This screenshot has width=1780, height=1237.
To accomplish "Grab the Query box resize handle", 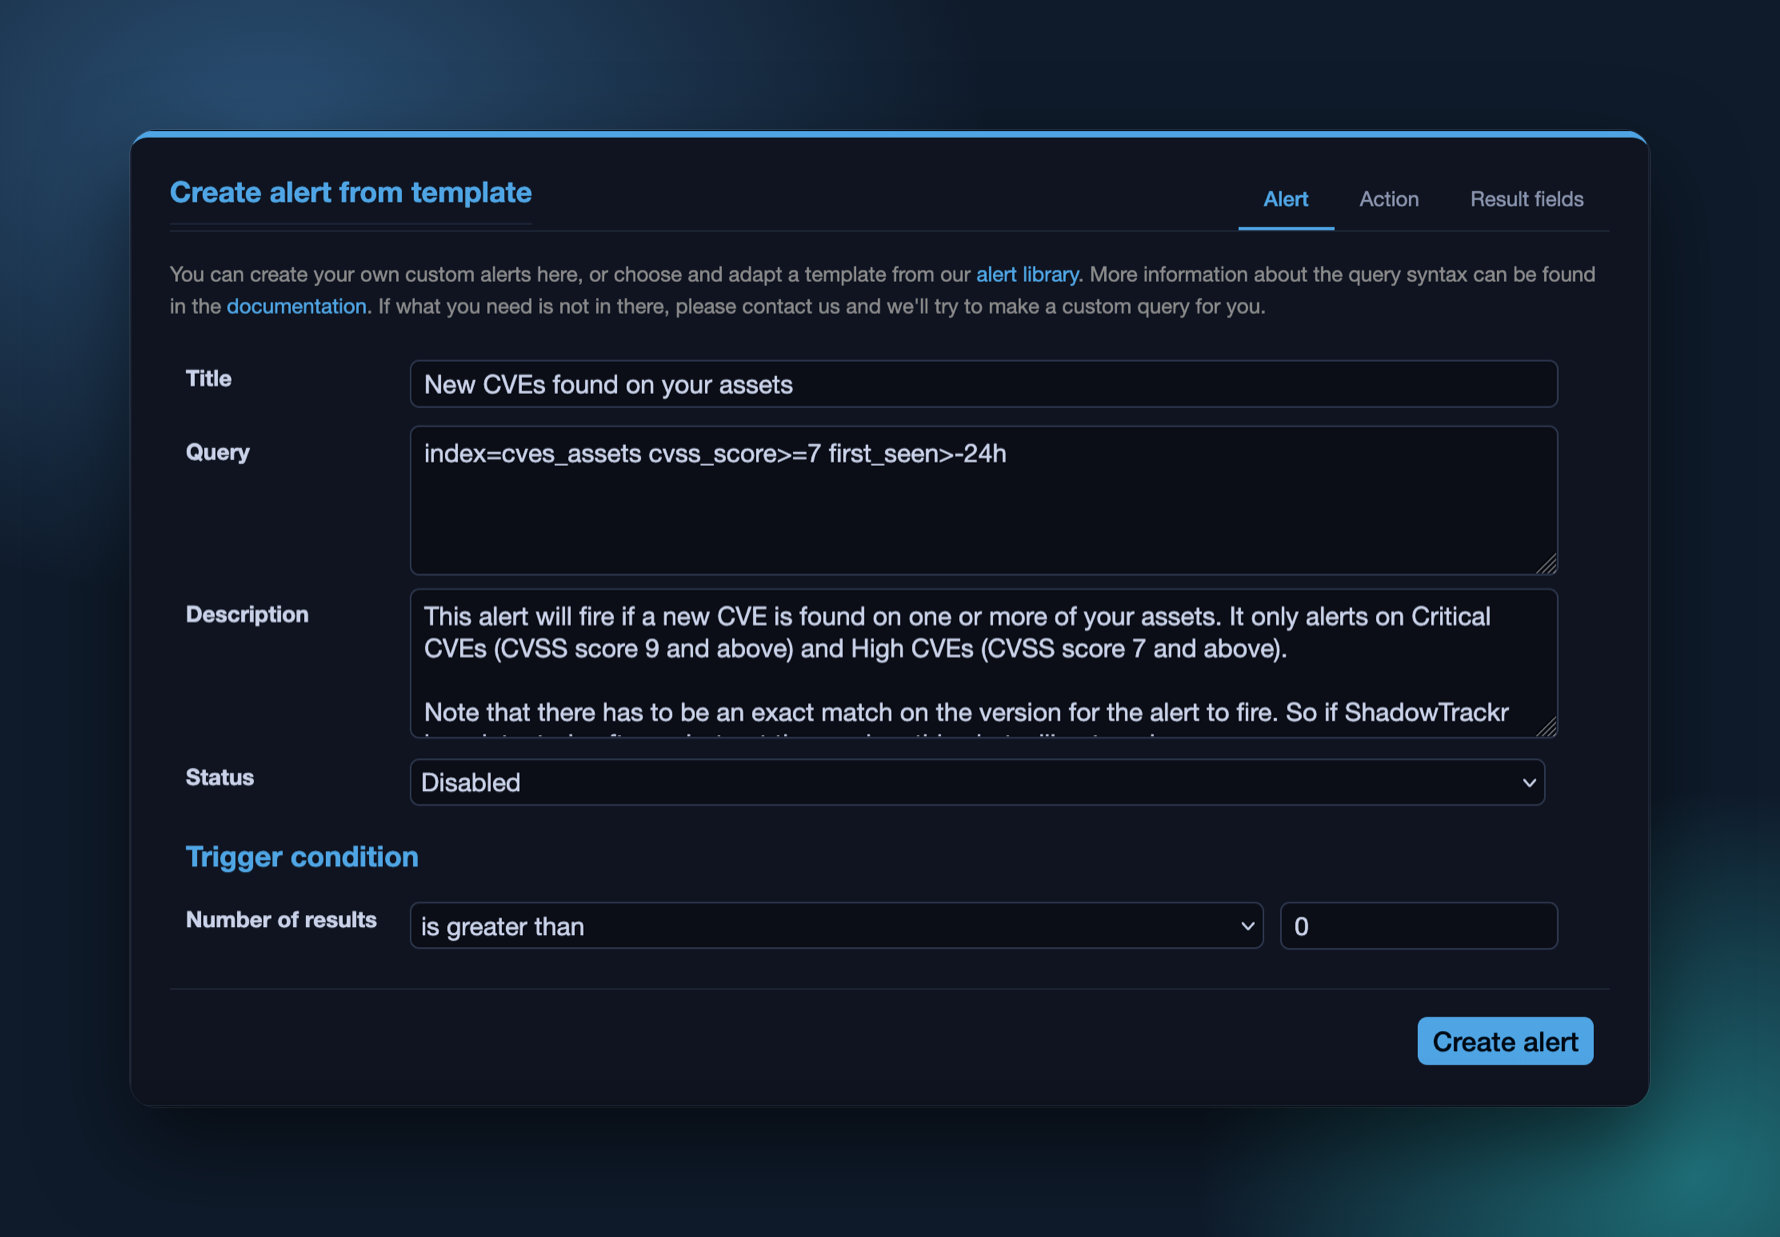I will (x=1546, y=564).
